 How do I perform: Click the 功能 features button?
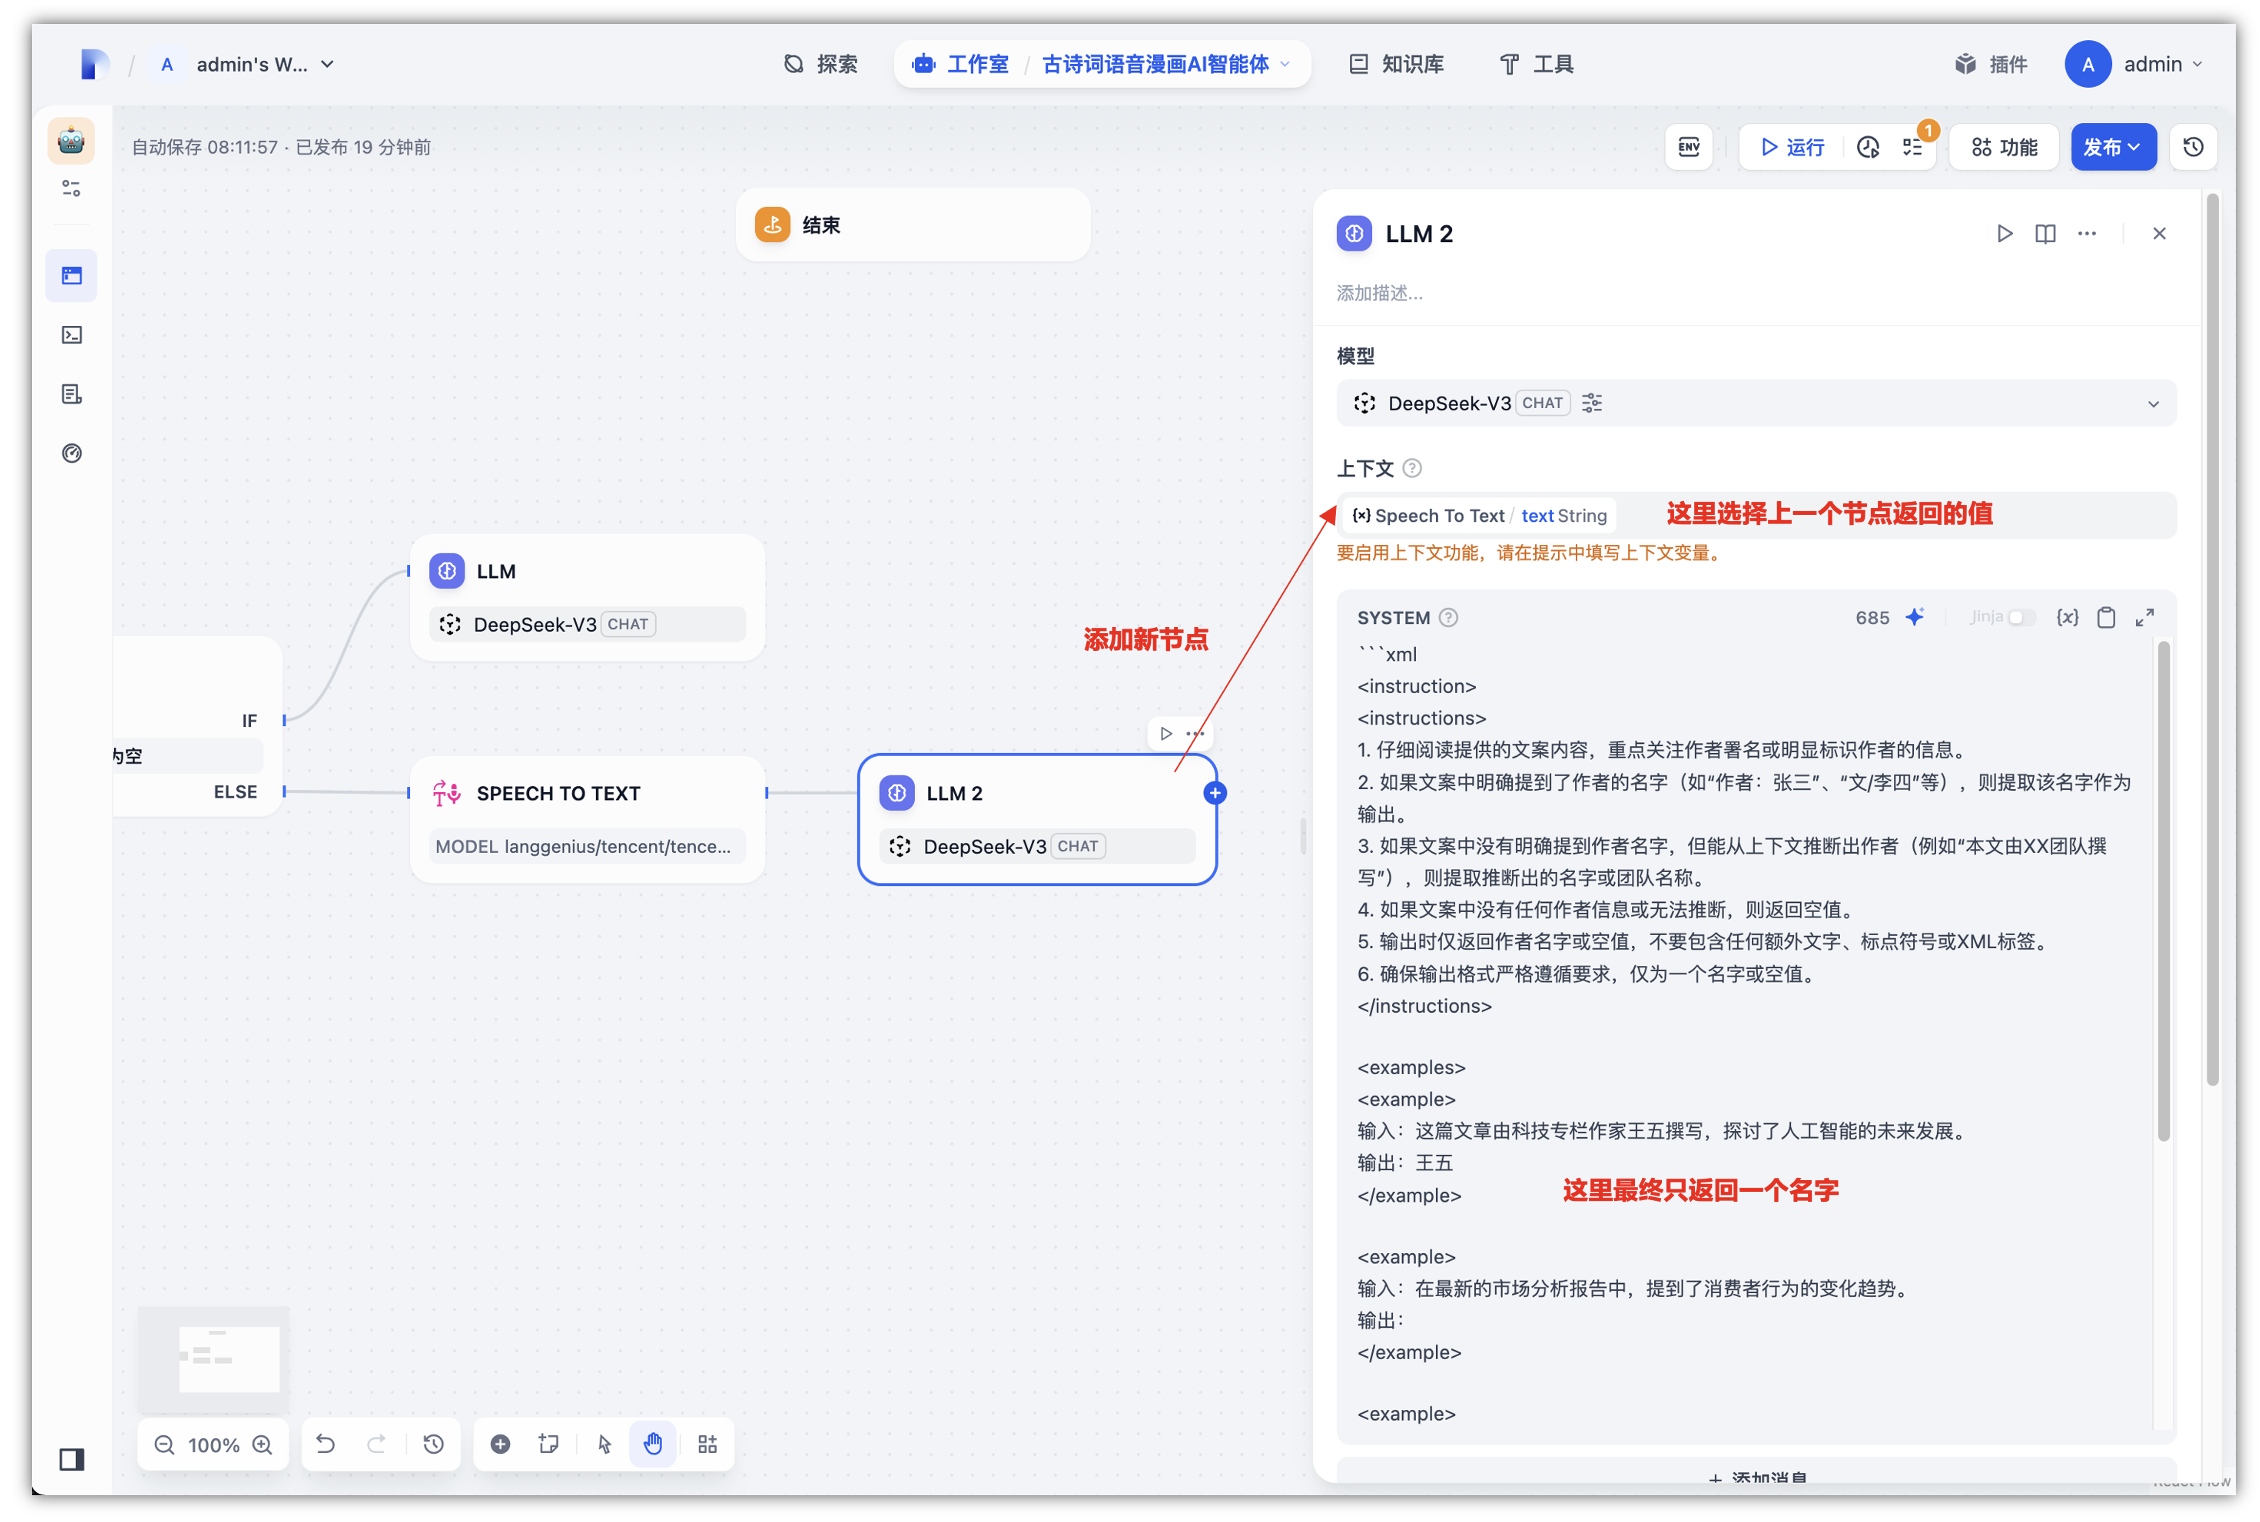(x=2004, y=147)
